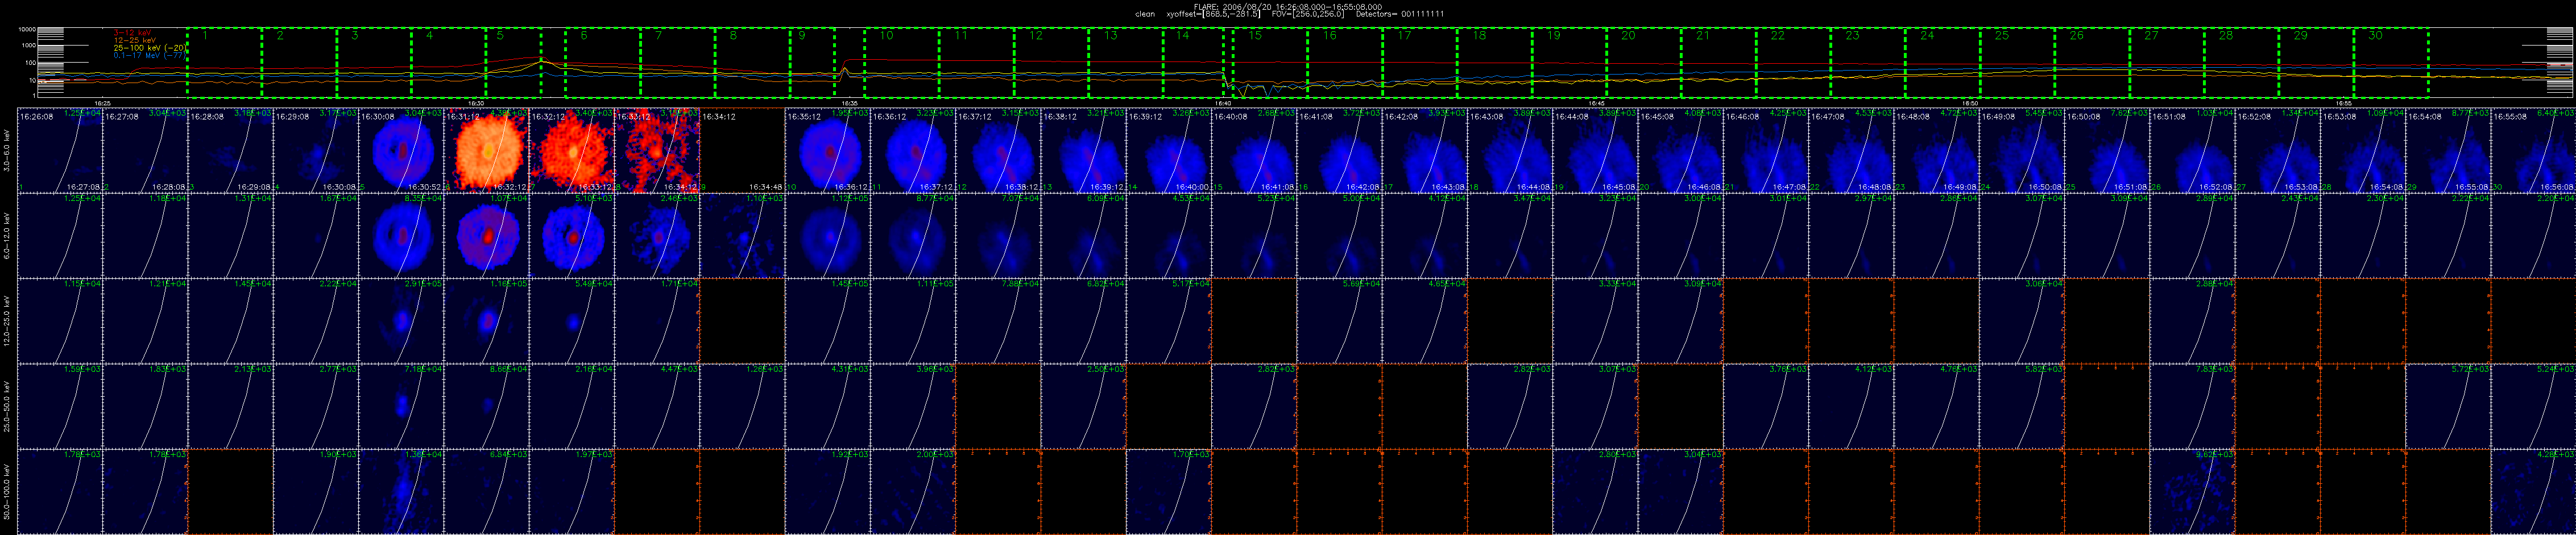Click the 50.0-100.0 keV row label

pyautogui.click(x=8, y=491)
